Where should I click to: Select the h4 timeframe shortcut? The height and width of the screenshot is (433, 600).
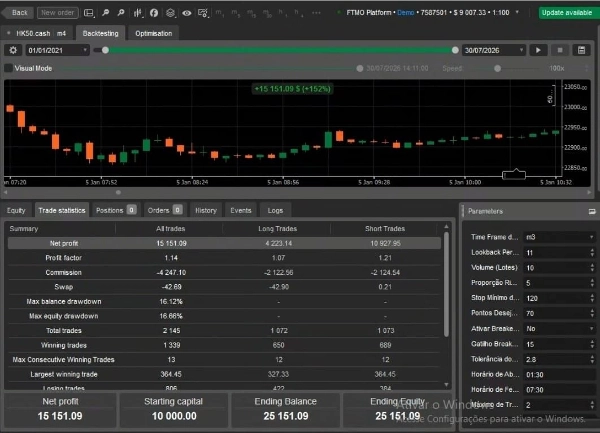(298, 13)
